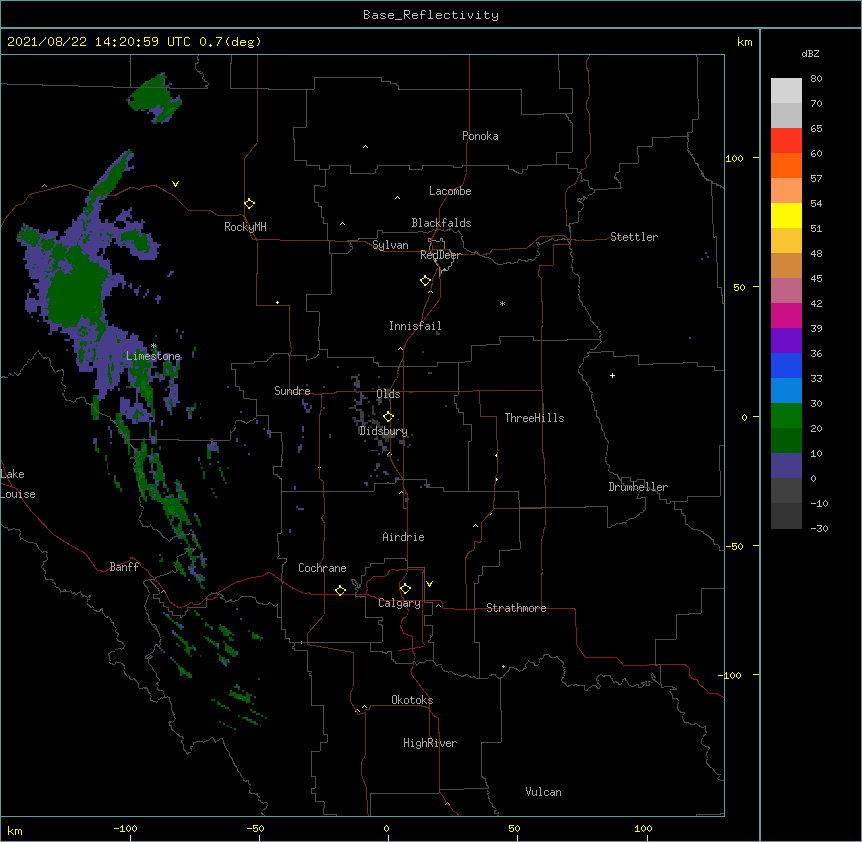The image size is (862, 842).
Task: Click the Stettler city label
Action: [x=634, y=237]
